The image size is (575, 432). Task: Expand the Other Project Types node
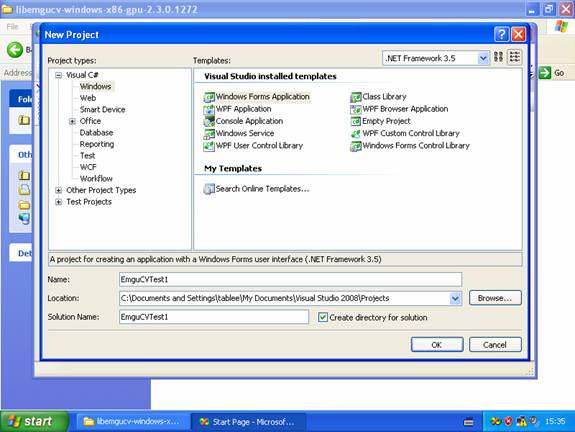(58, 190)
